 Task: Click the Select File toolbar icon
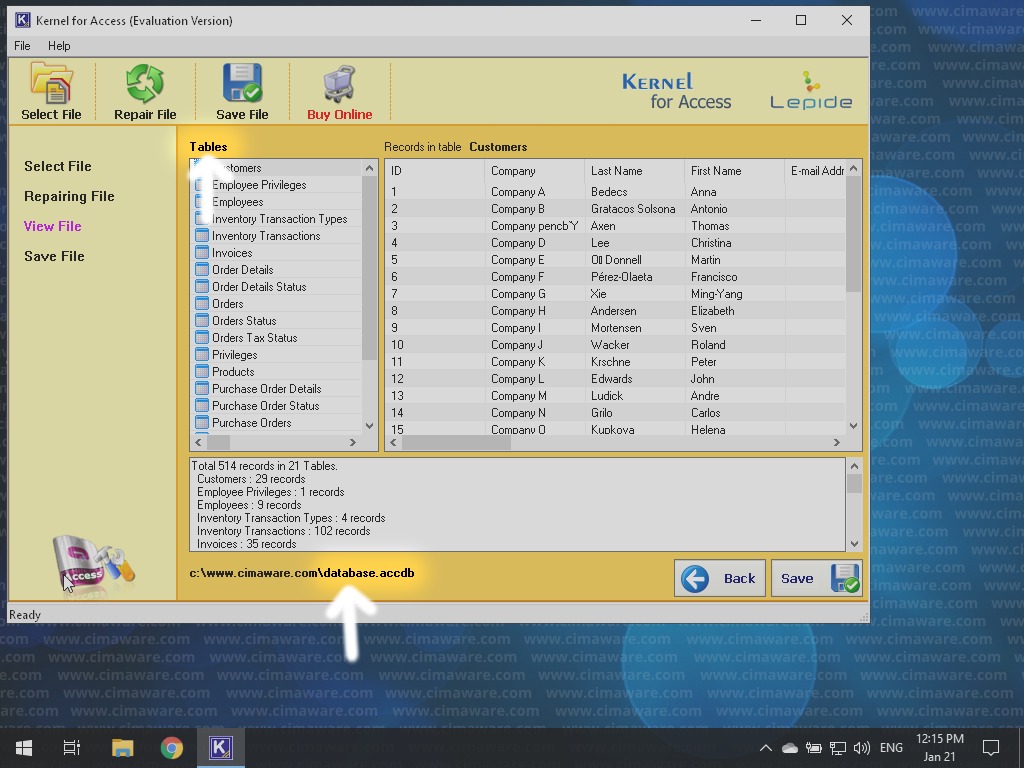[x=51, y=84]
